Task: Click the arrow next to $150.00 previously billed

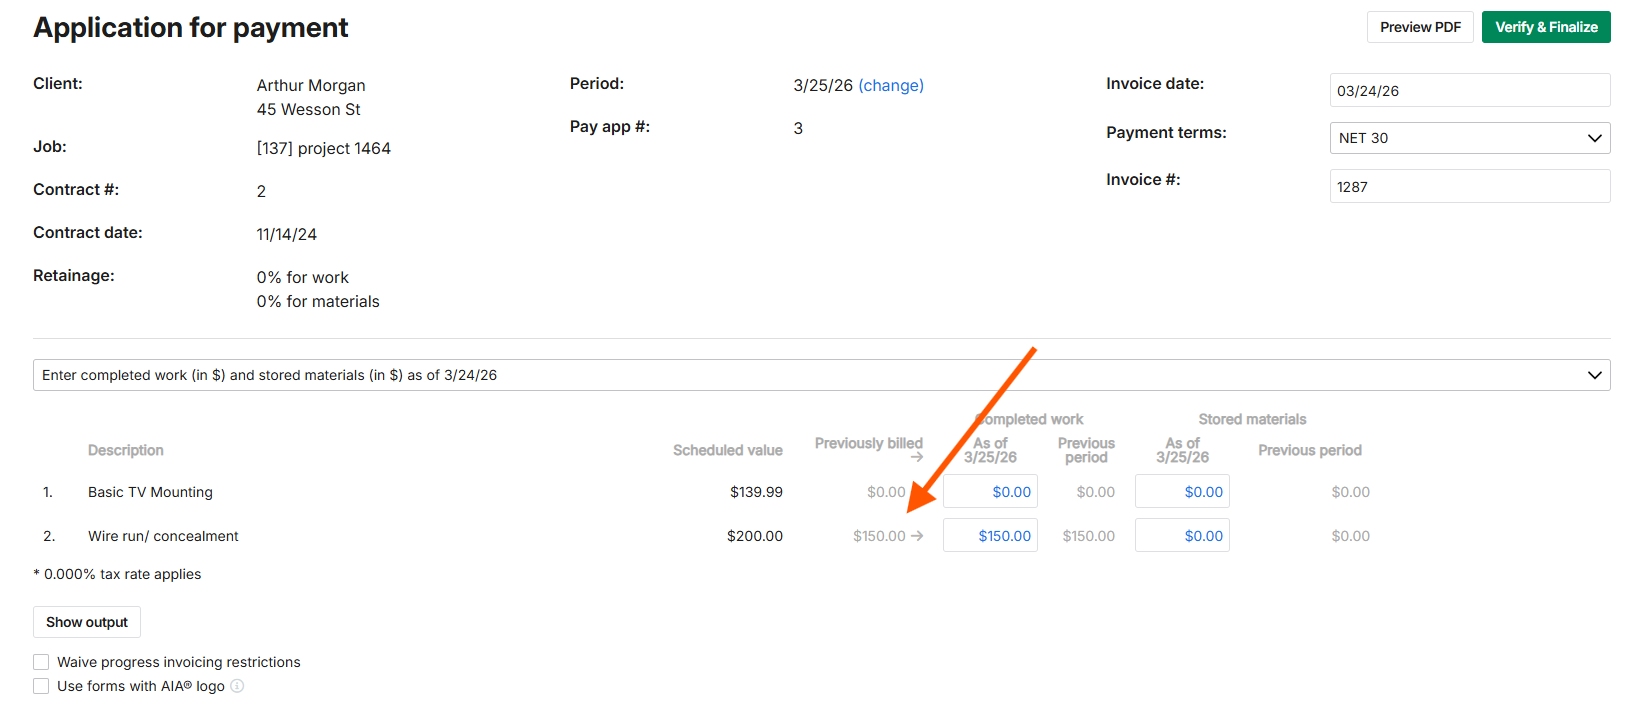Action: (x=917, y=536)
